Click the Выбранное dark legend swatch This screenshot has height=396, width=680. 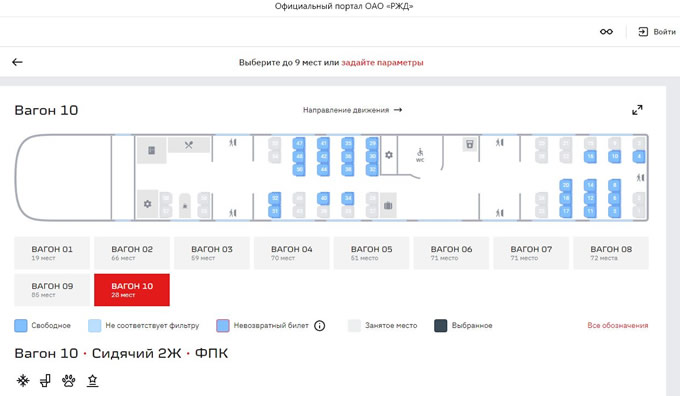click(441, 326)
